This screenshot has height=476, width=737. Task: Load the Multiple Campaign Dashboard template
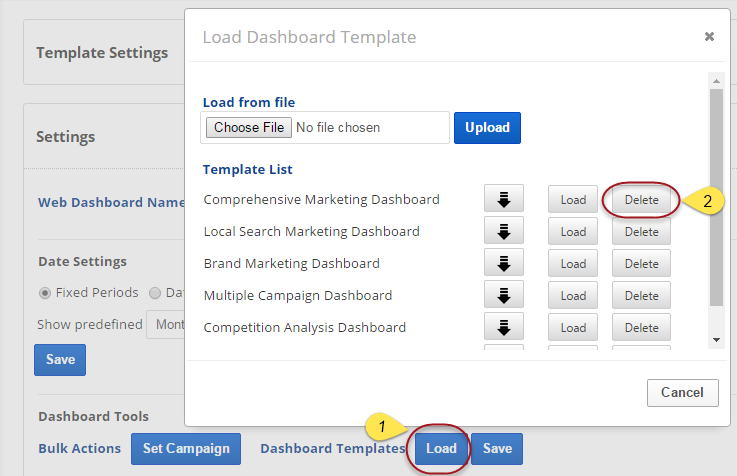[x=573, y=295]
